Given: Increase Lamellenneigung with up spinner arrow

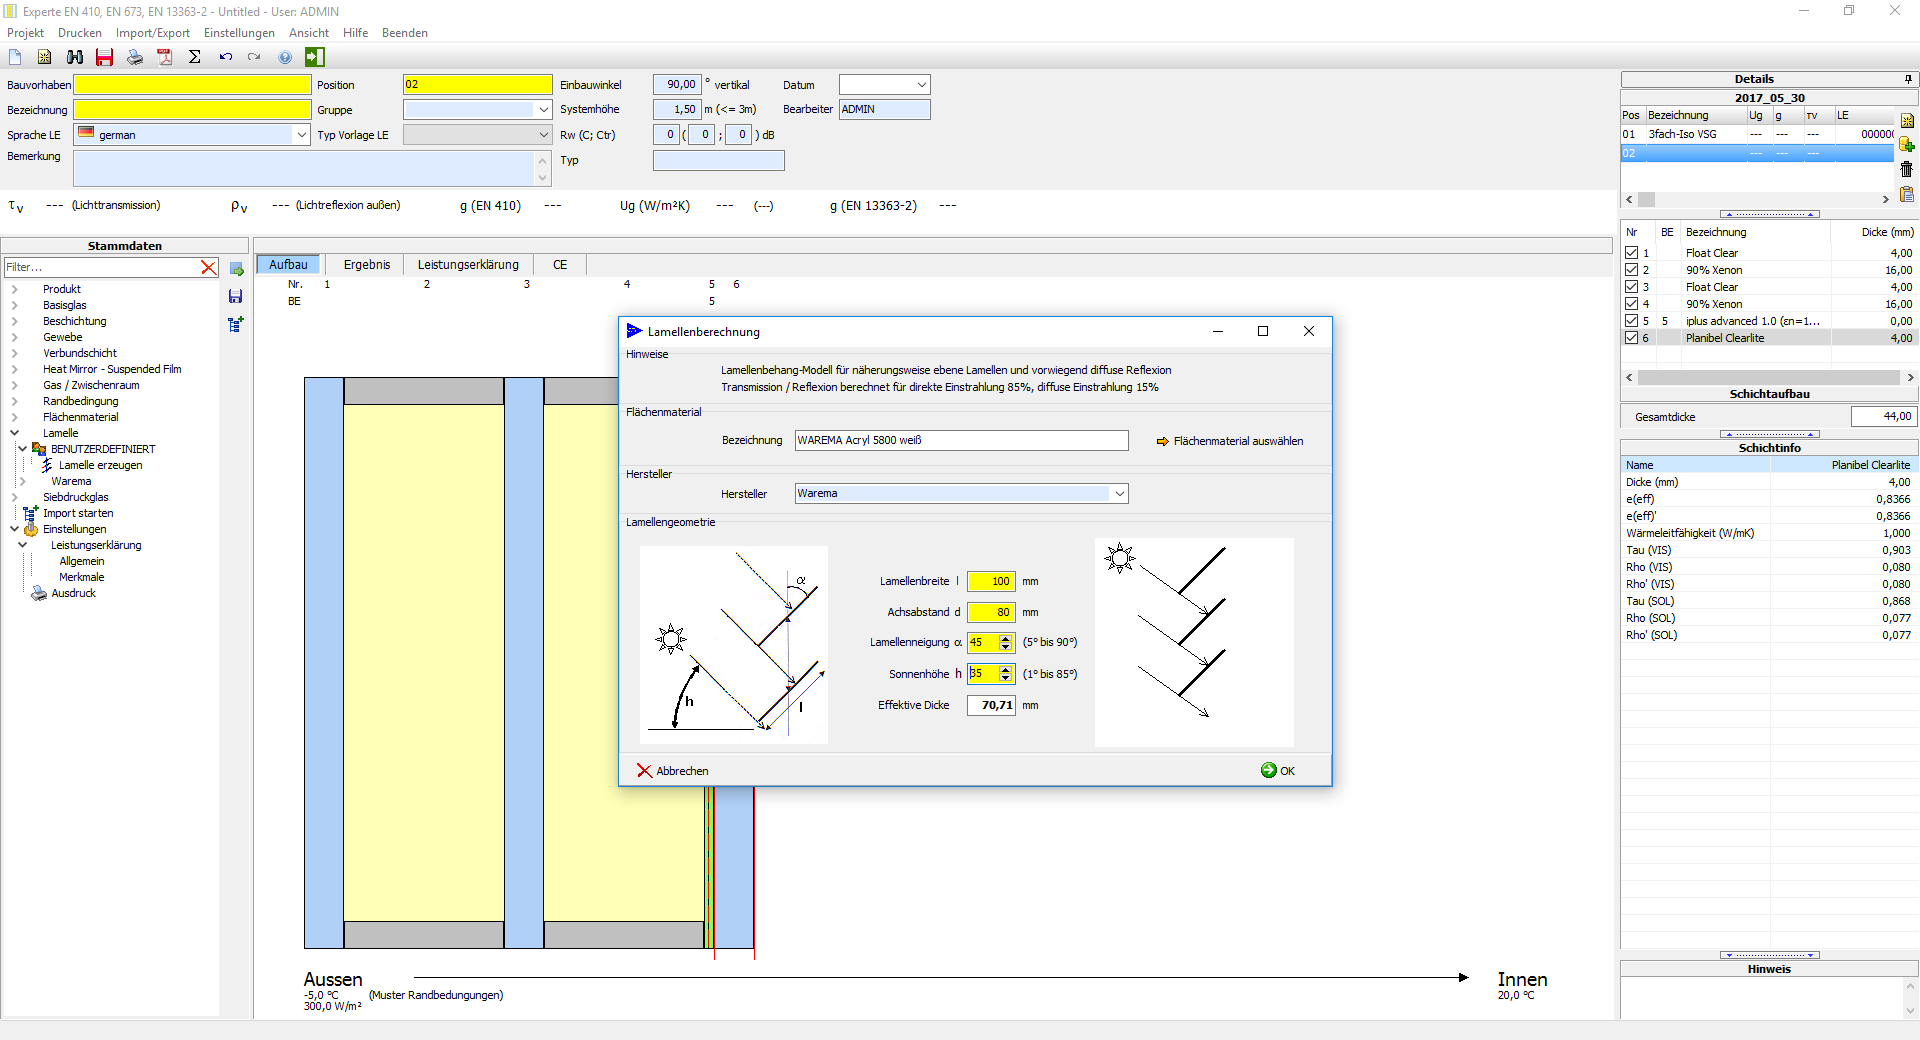Looking at the screenshot, I should (x=1006, y=638).
